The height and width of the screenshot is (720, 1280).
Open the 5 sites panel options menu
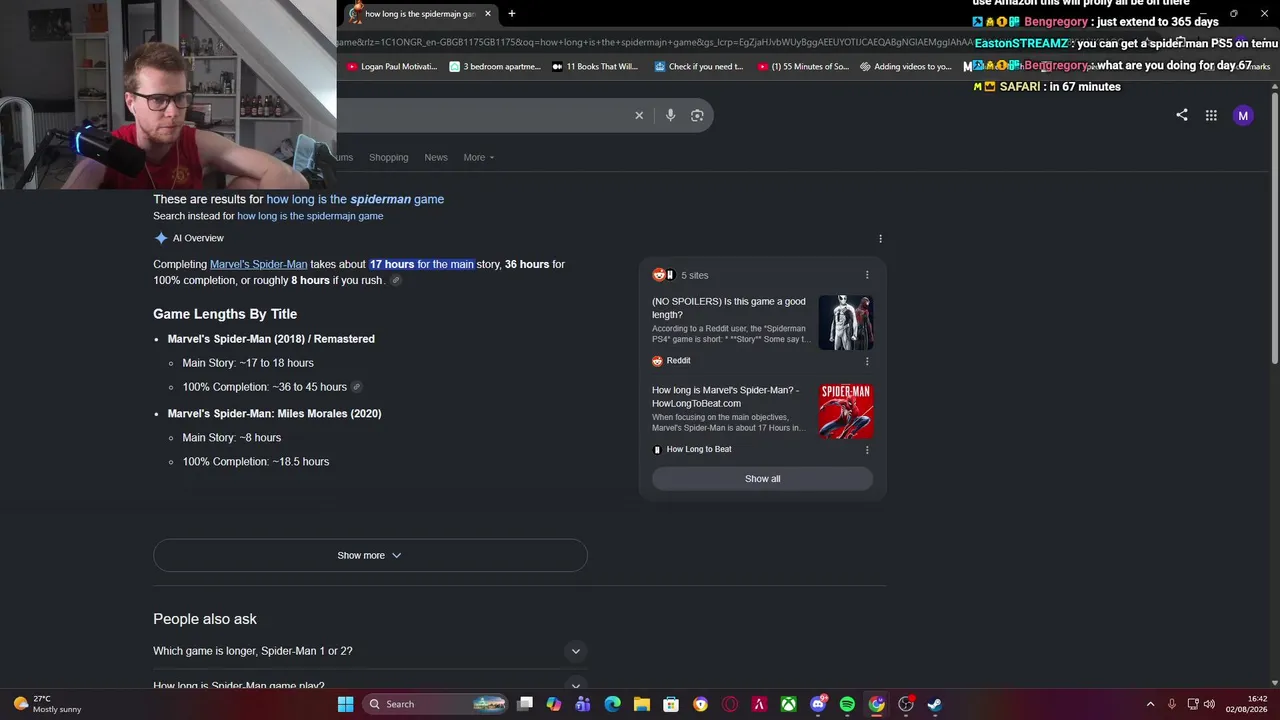click(x=867, y=275)
